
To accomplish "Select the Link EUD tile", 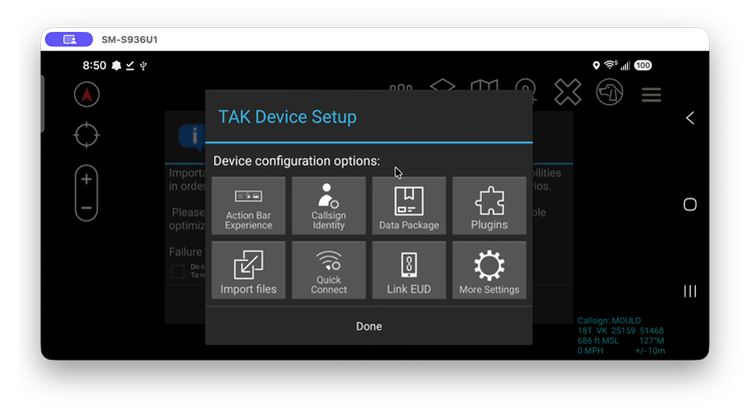I will click(x=409, y=270).
